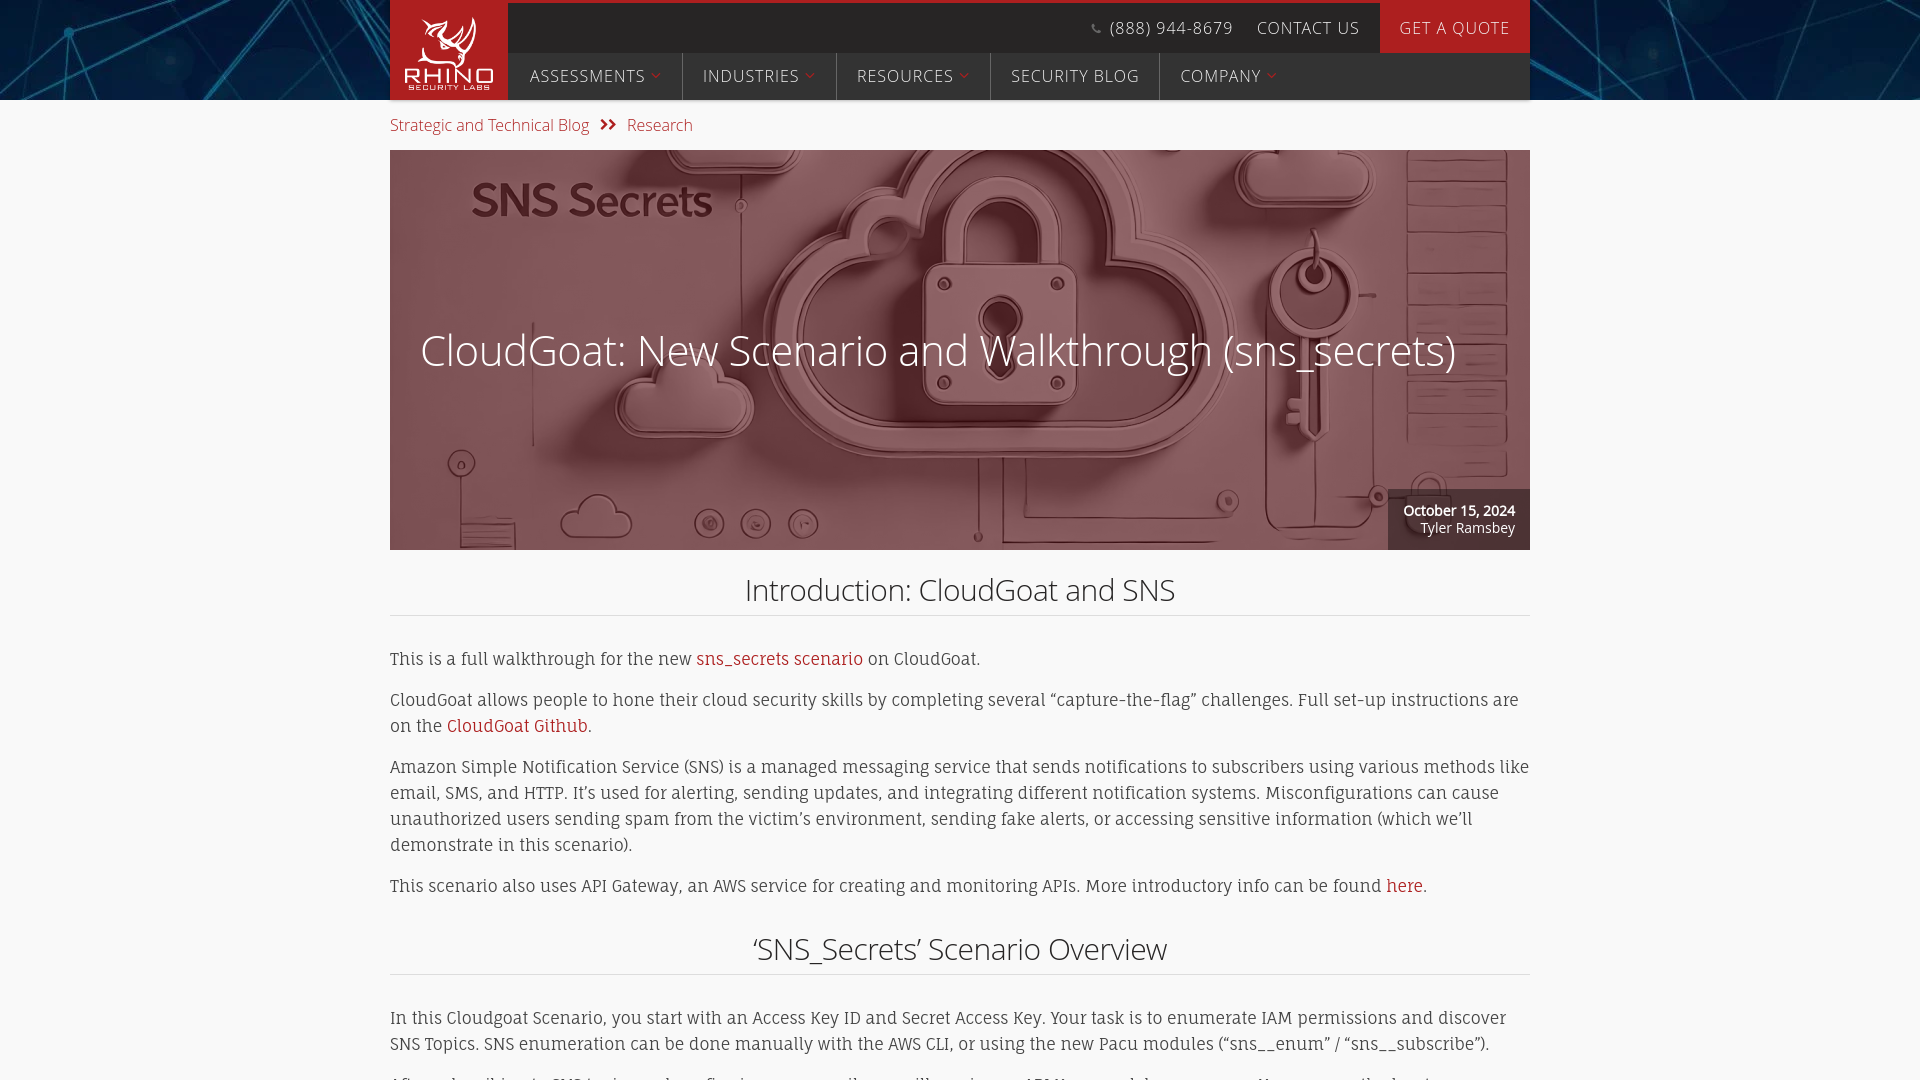Image resolution: width=1920 pixels, height=1080 pixels.
Task: Click the CloudGoat Github hyperlink
Action: [x=517, y=725]
